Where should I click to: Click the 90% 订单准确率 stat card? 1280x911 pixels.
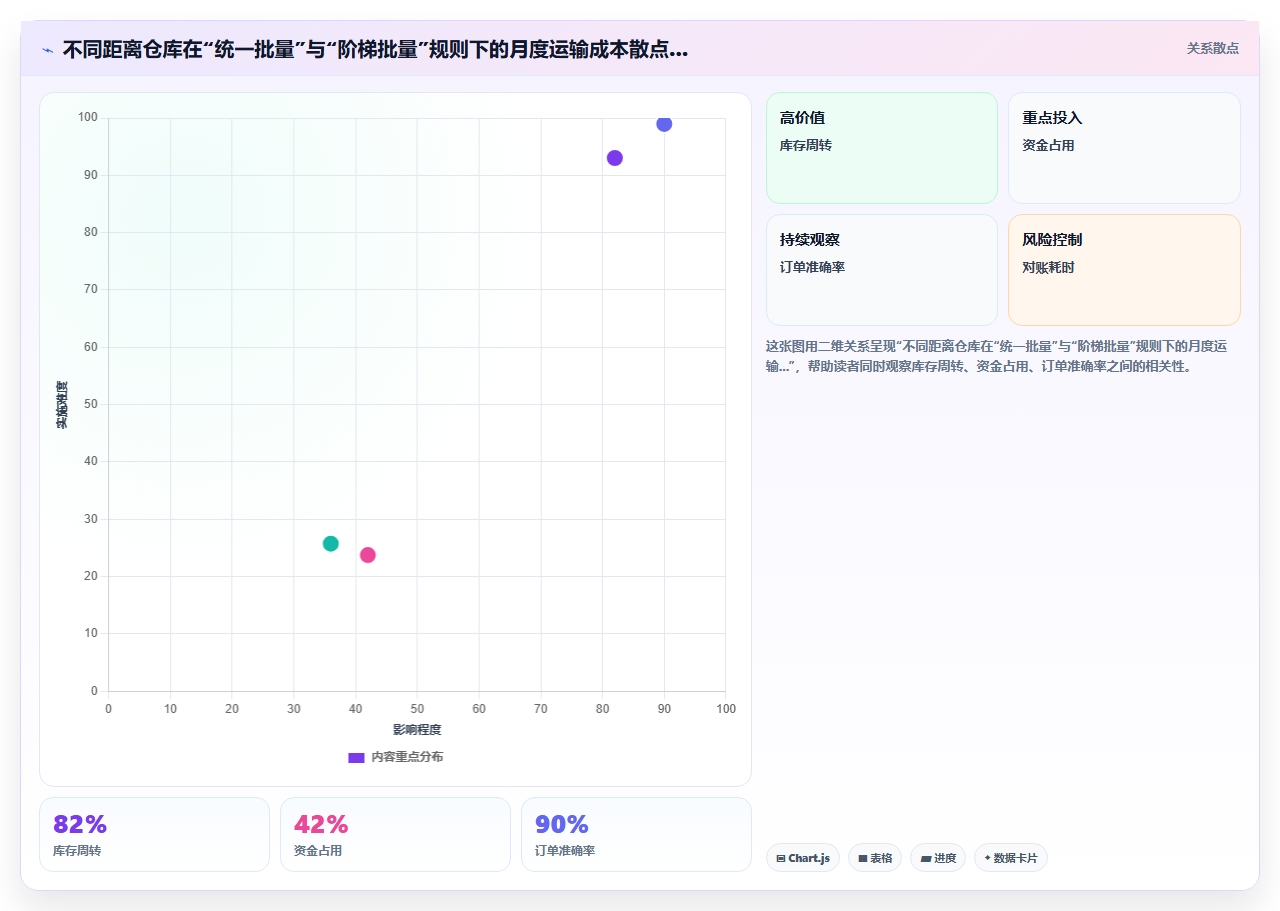pos(636,834)
